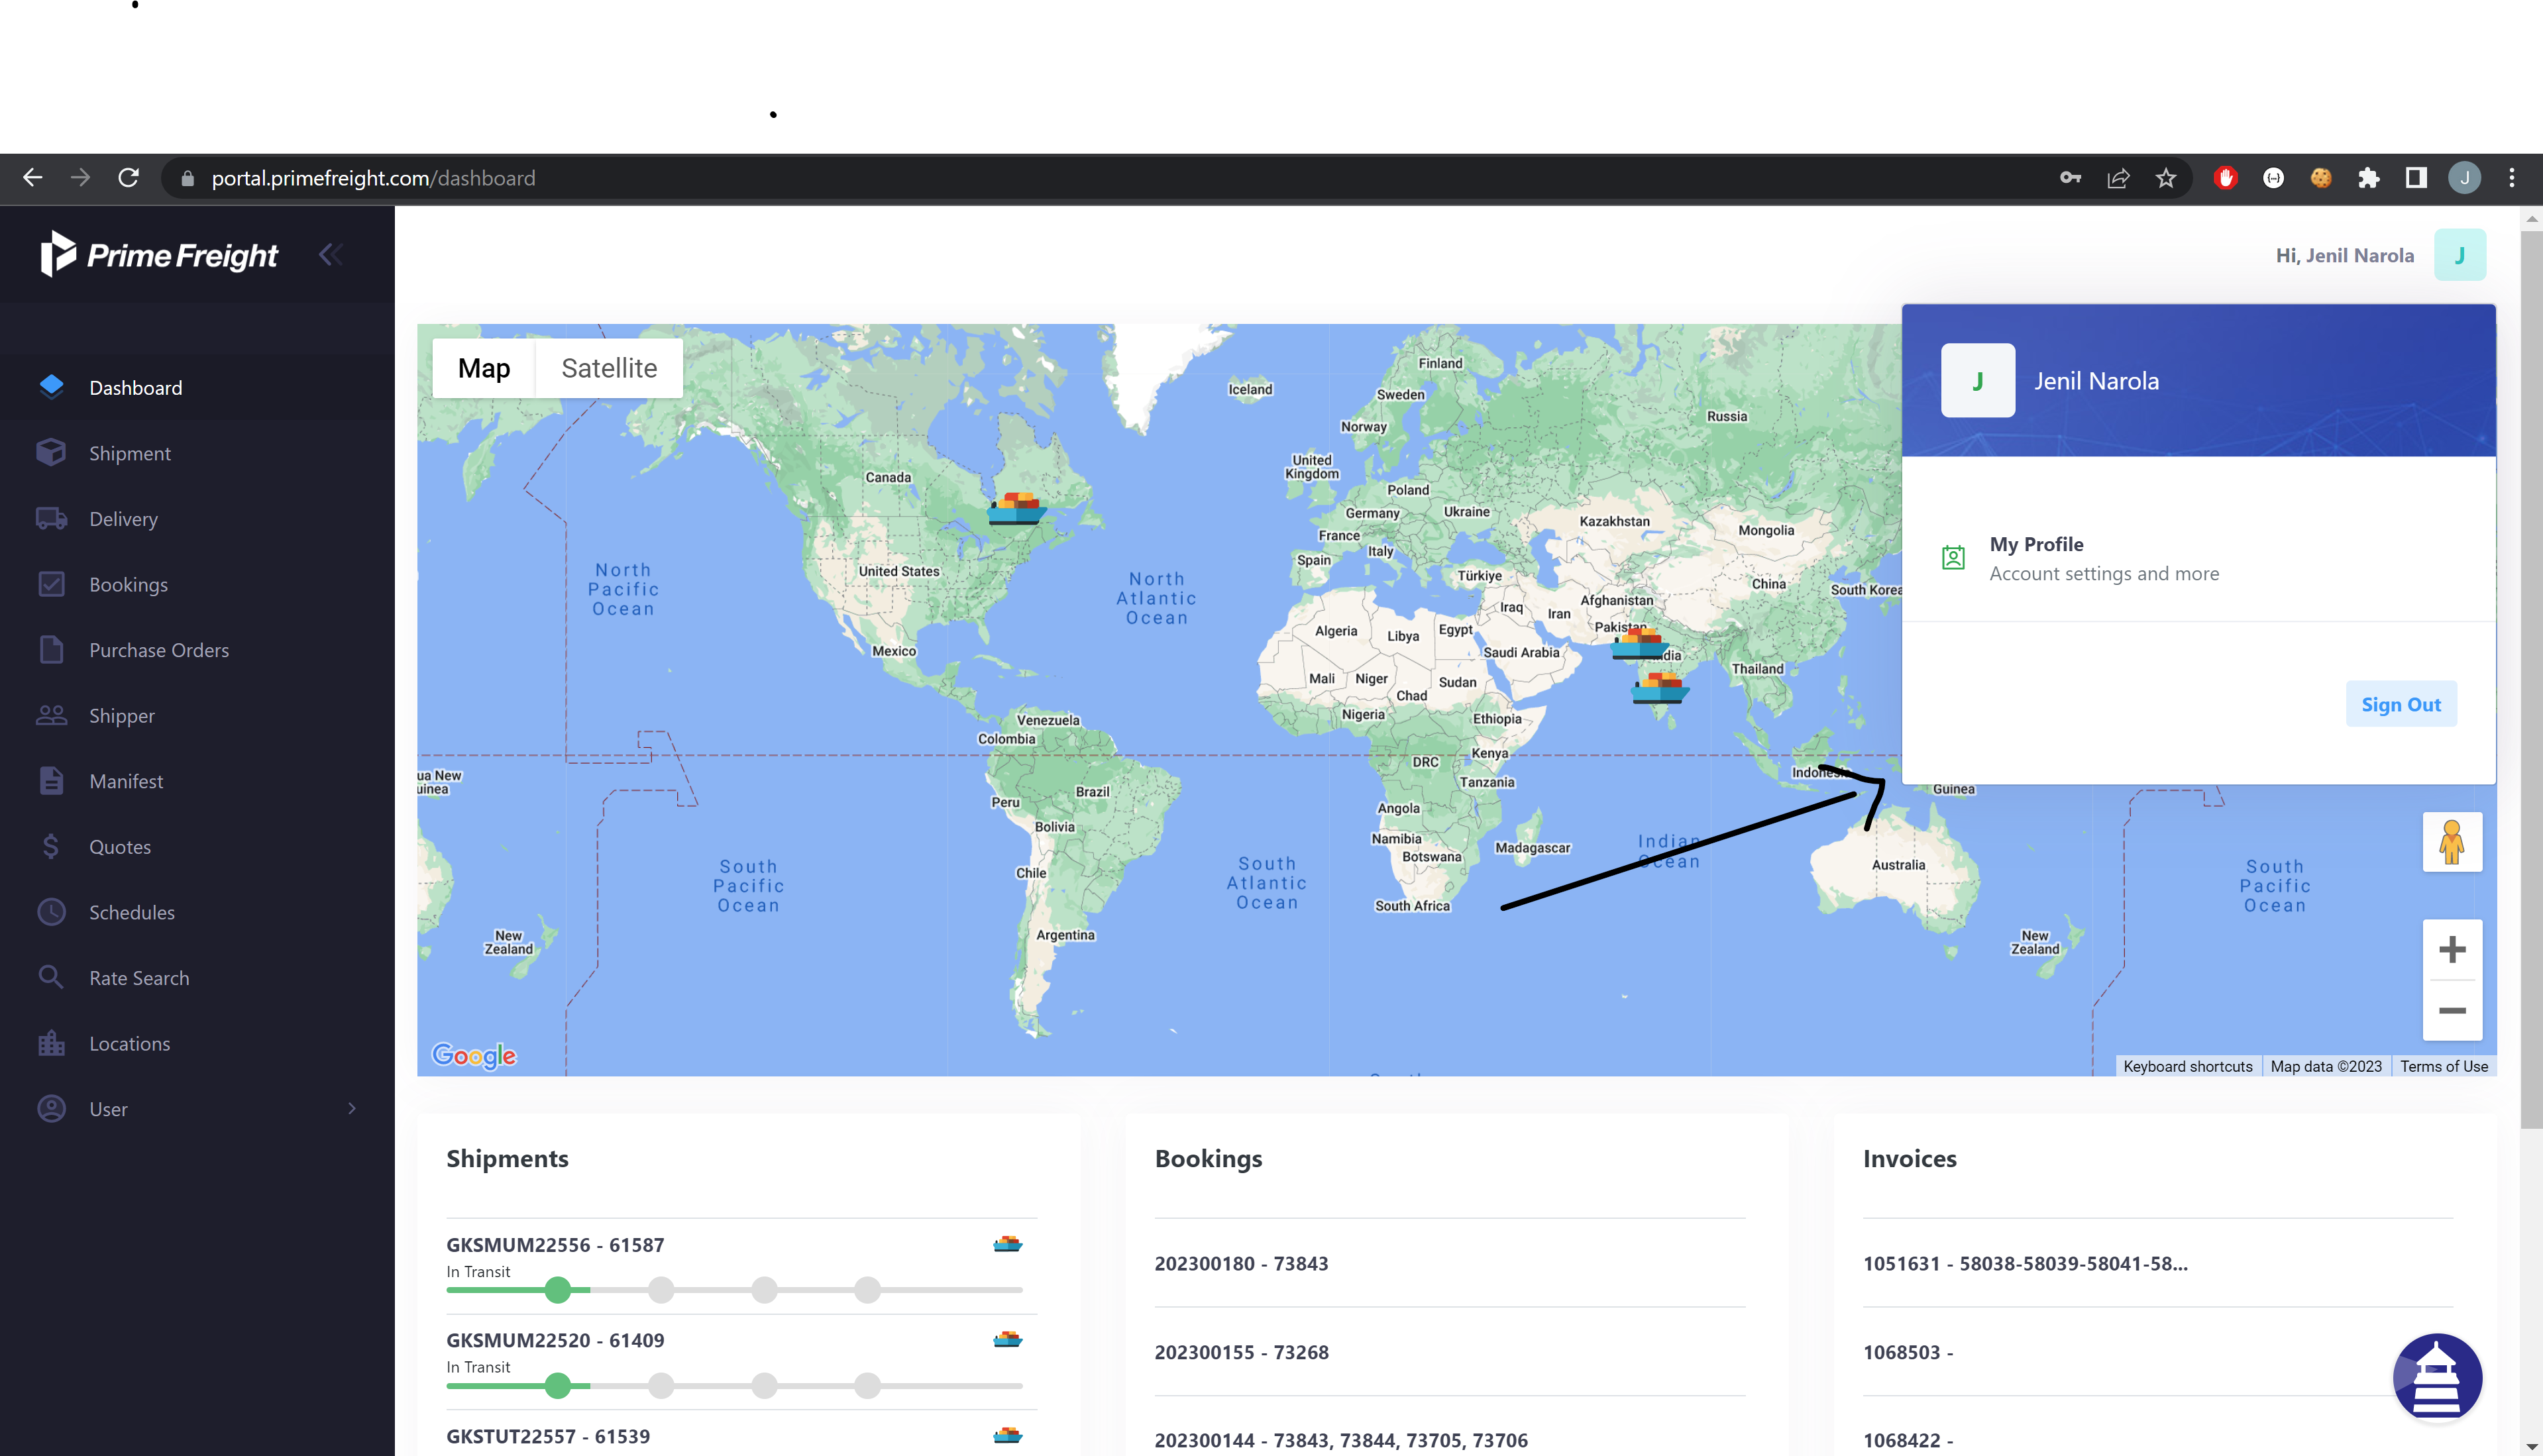Viewport: 2543px width, 1456px height.
Task: Click the Sign Out button
Action: (x=2400, y=704)
